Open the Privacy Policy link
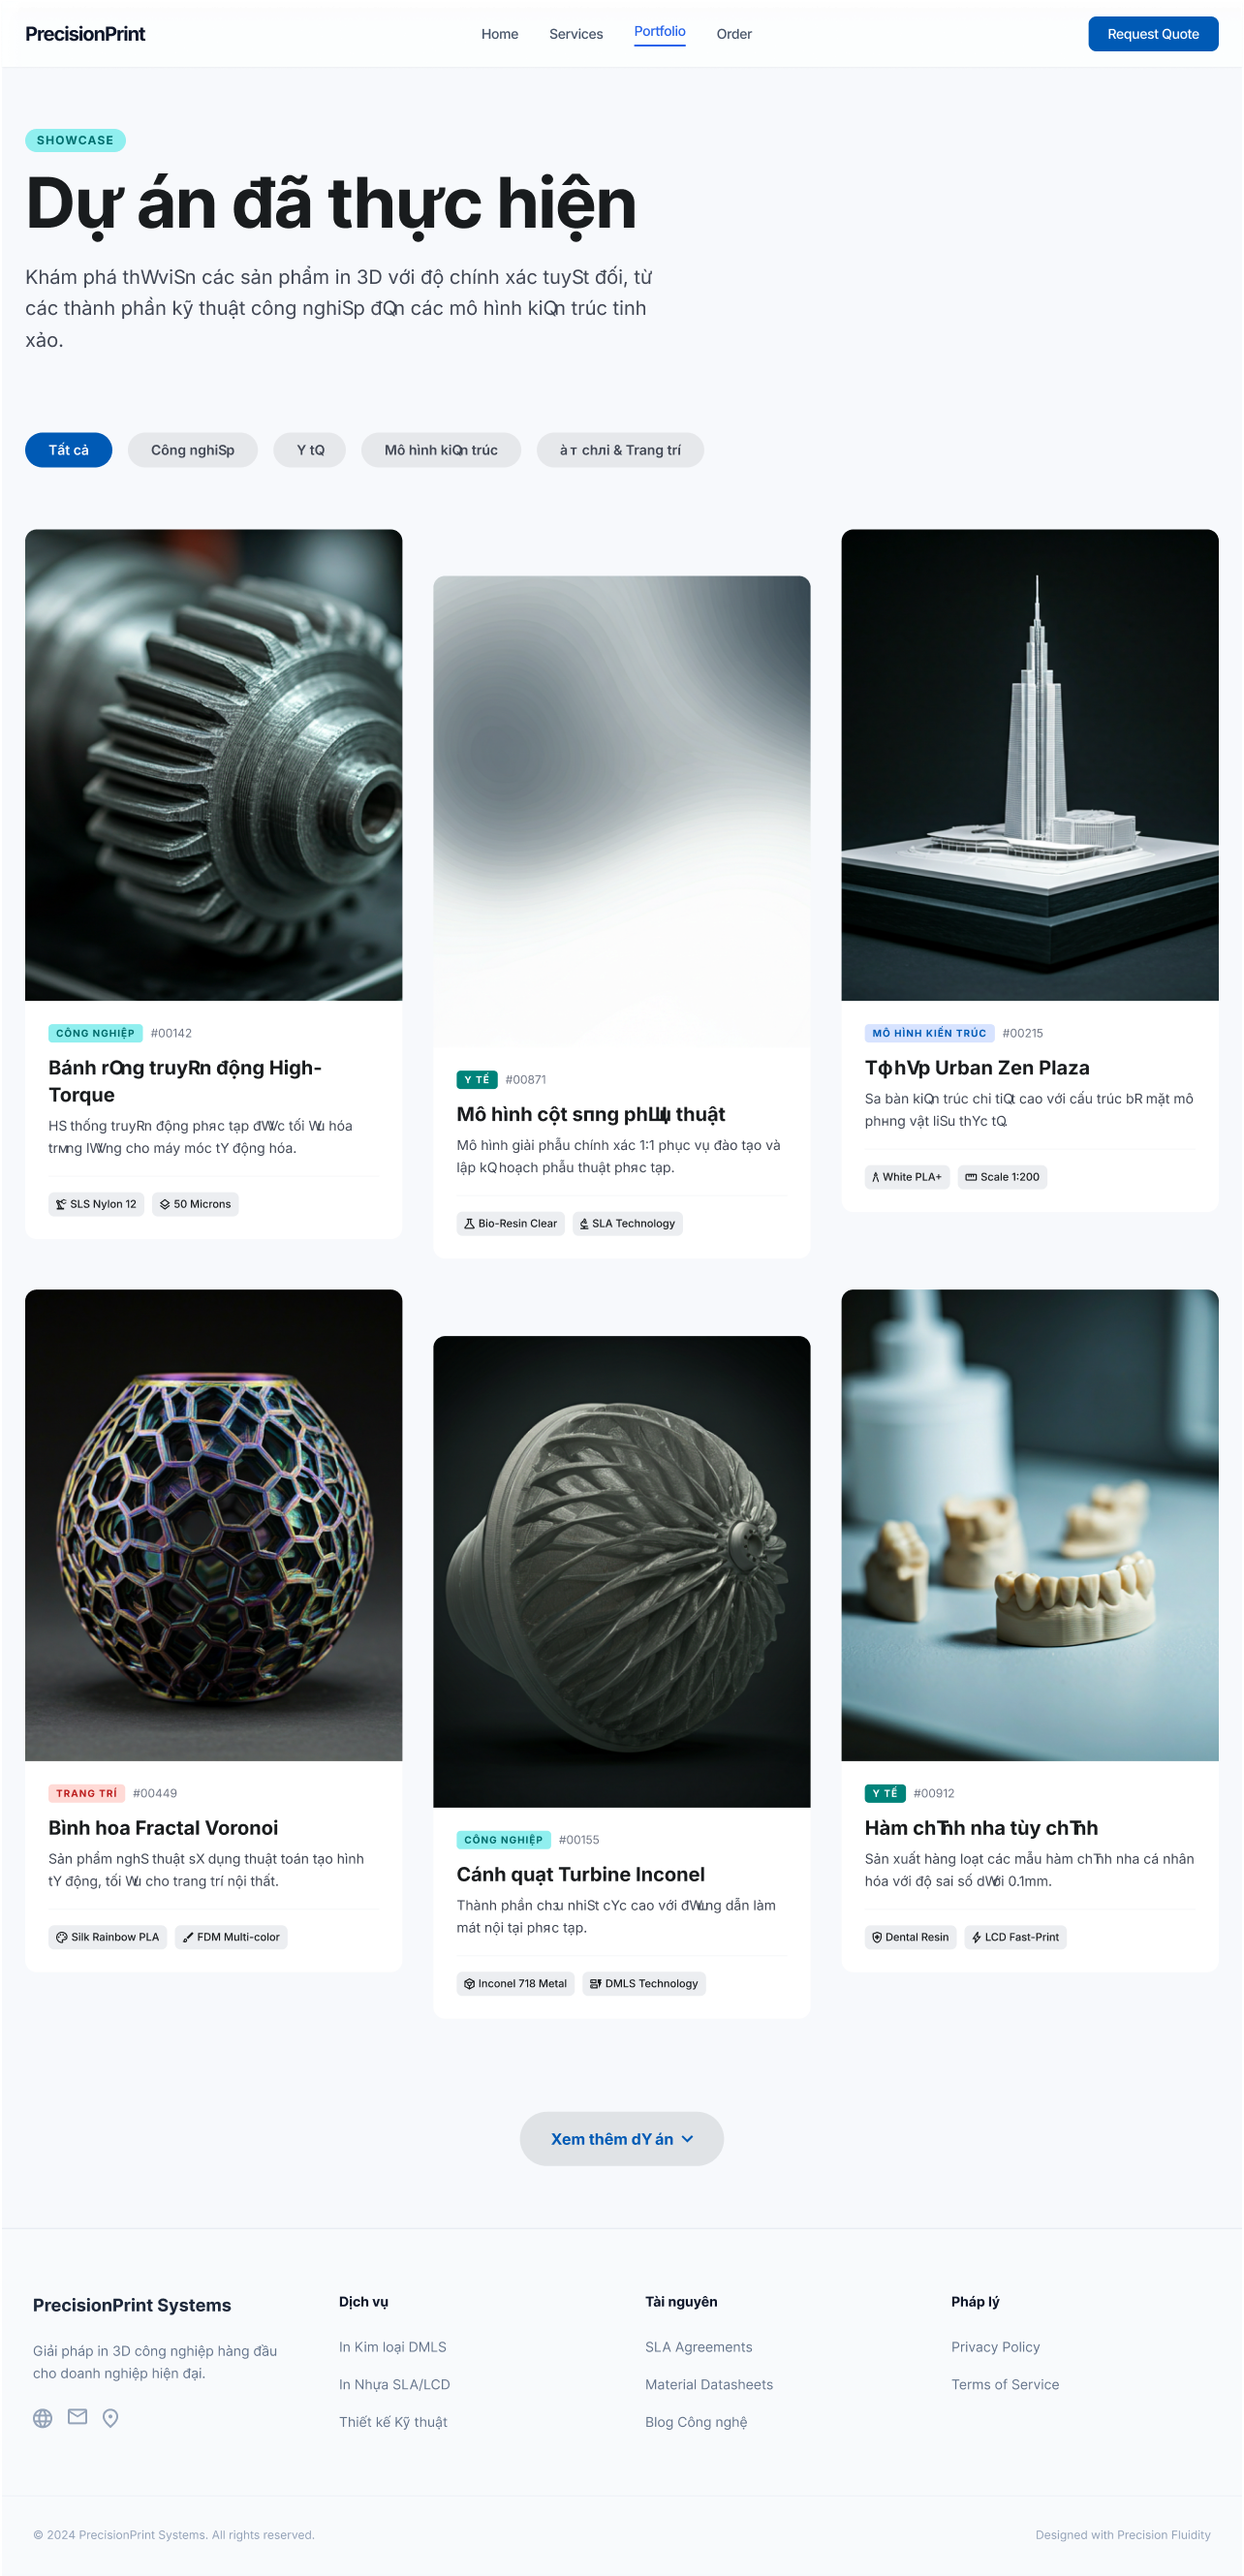 pyautogui.click(x=995, y=2347)
